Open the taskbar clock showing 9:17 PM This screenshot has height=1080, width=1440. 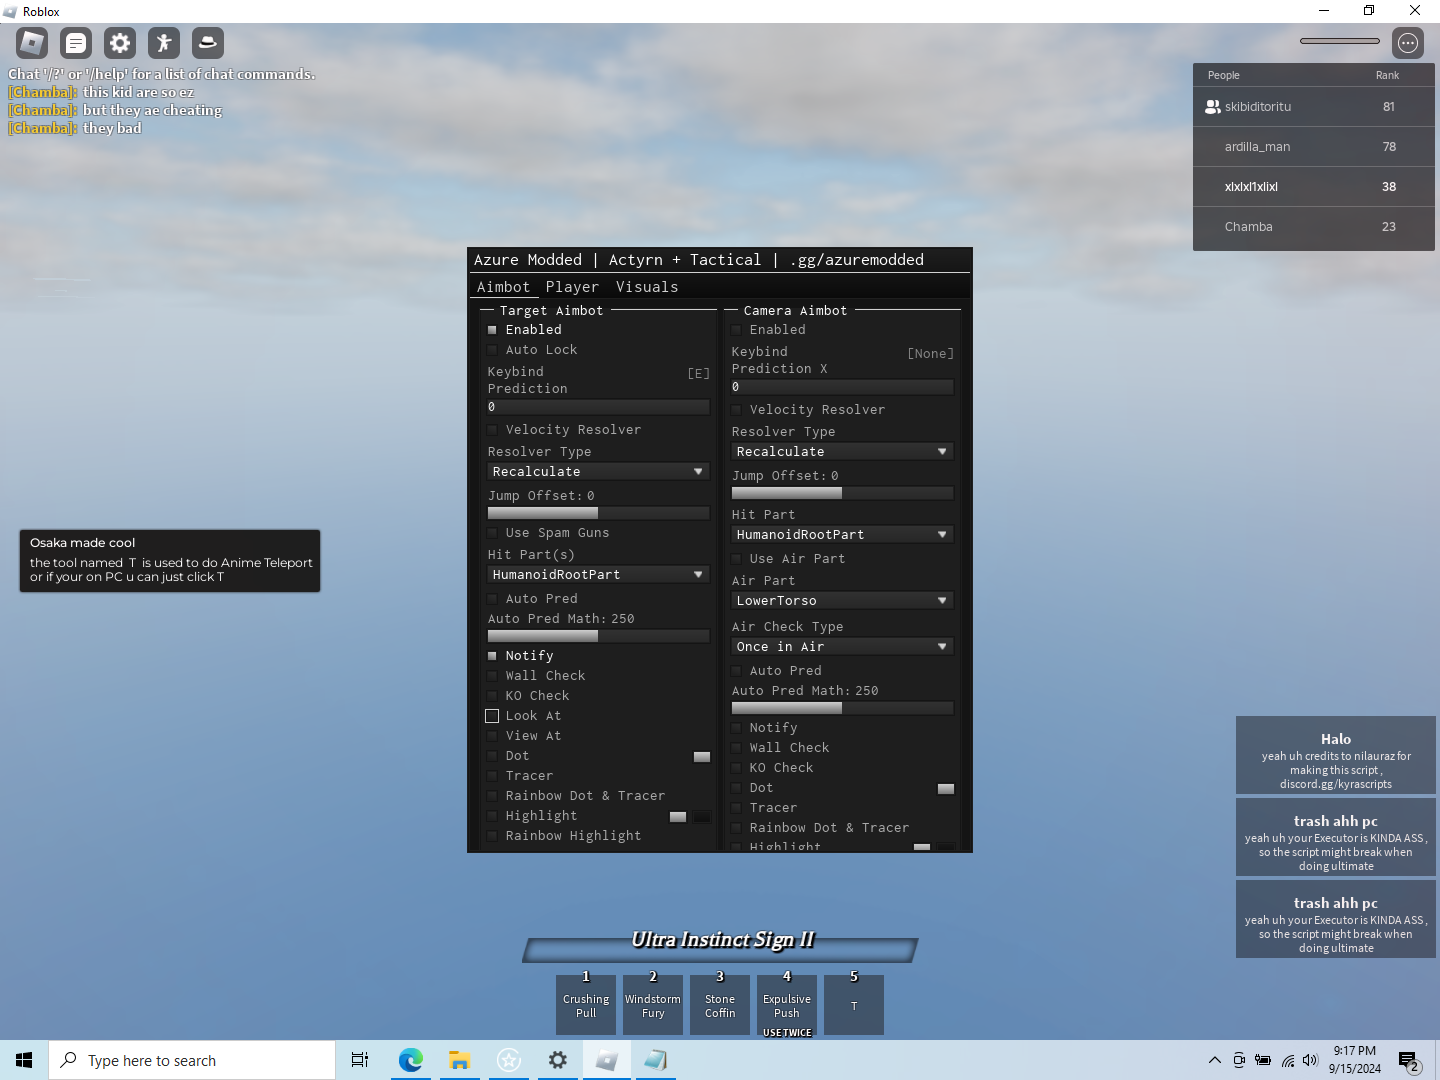point(1355,1060)
